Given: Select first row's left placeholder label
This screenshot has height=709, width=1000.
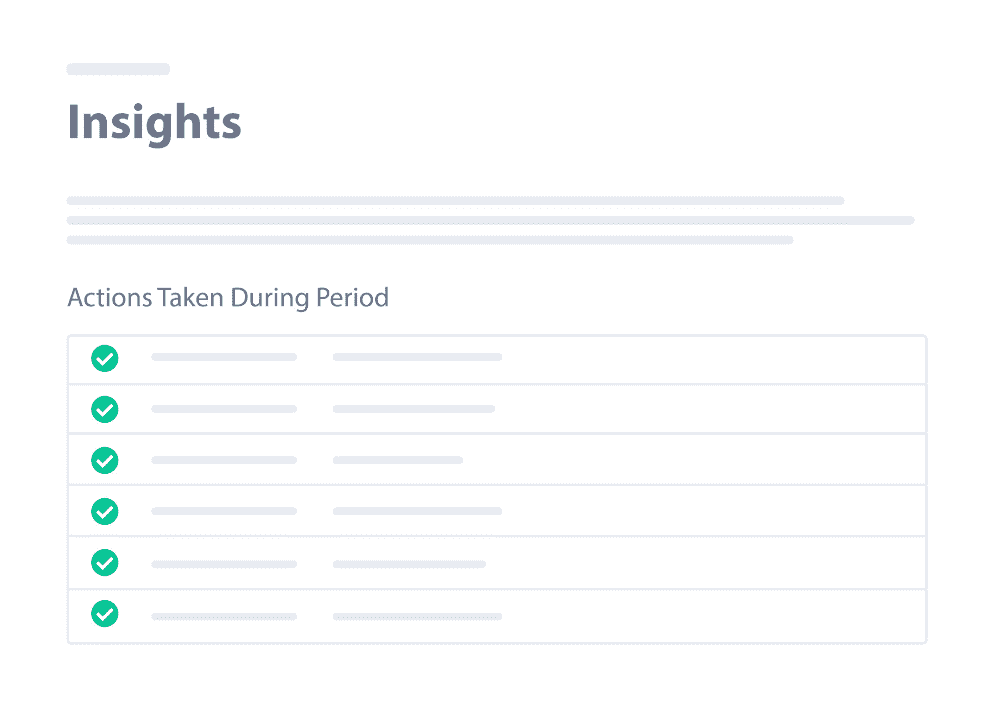Looking at the screenshot, I should [224, 357].
